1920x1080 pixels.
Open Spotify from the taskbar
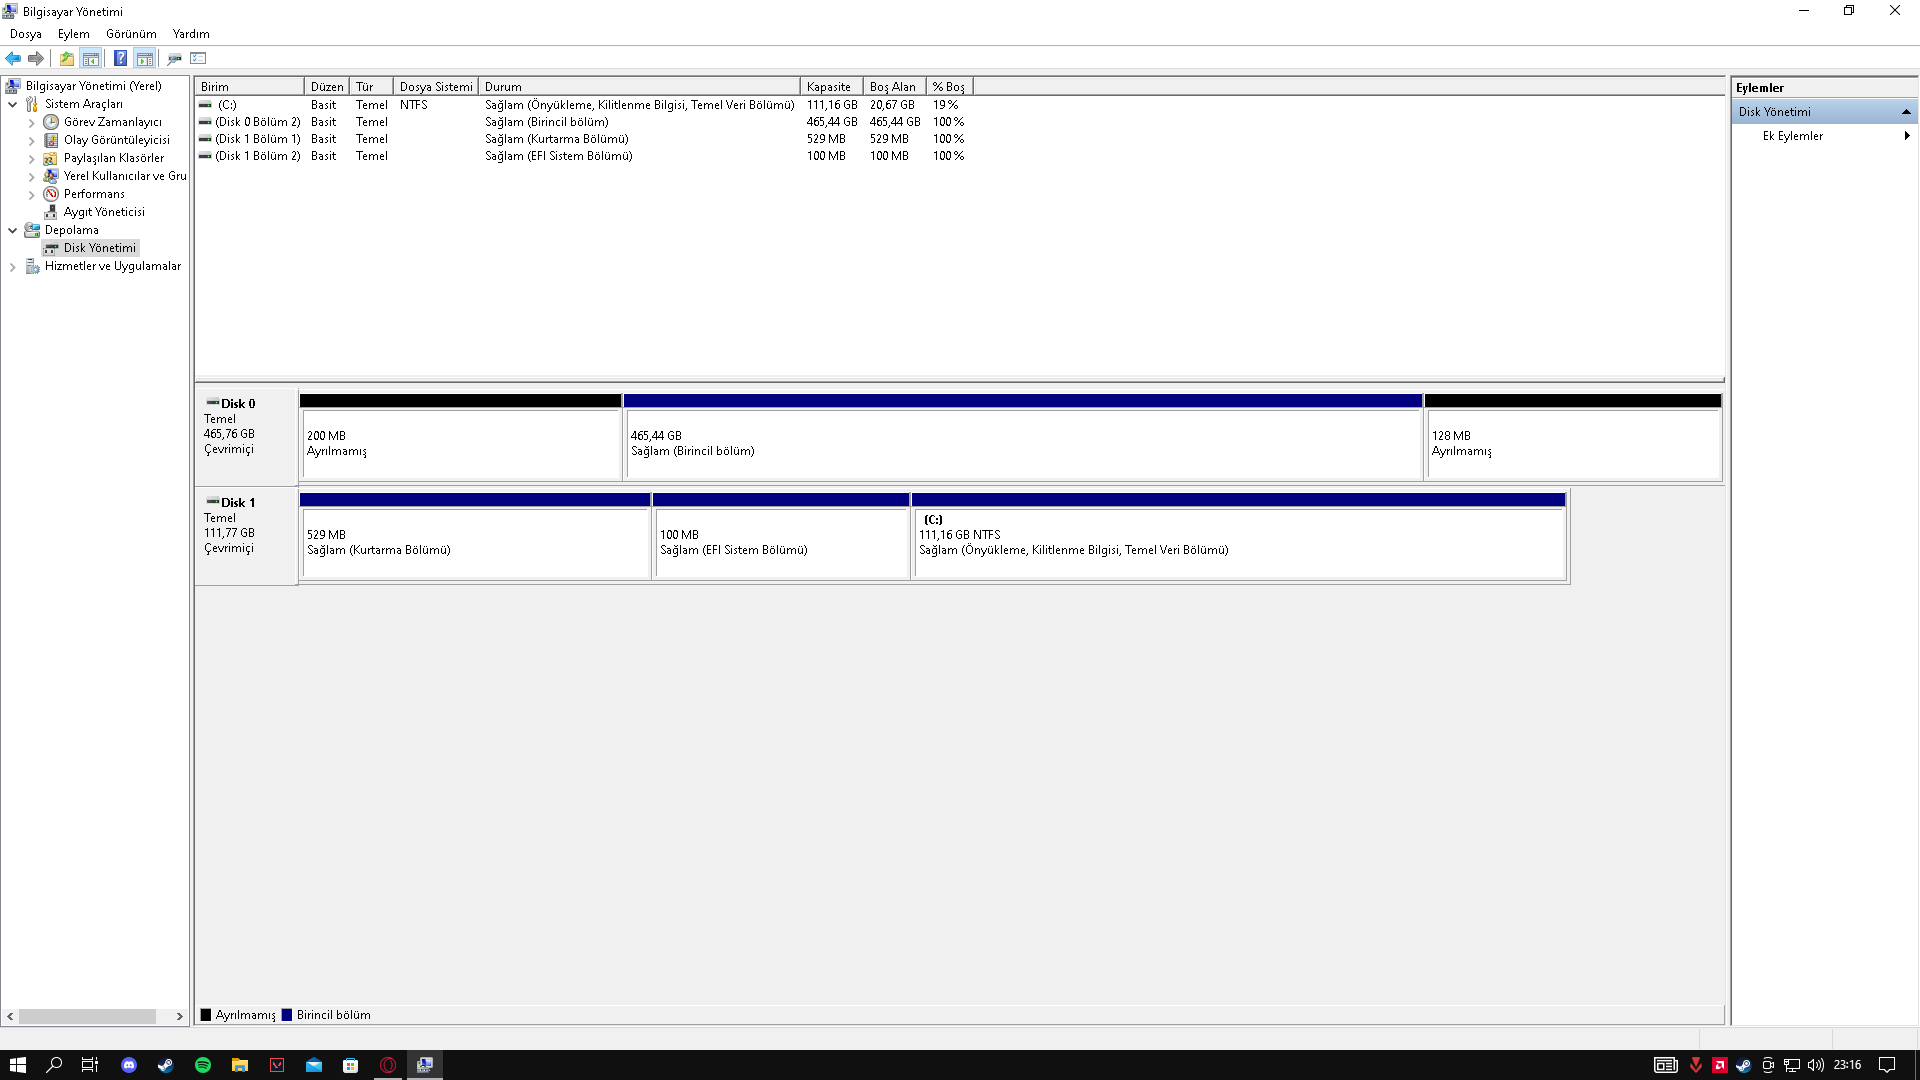(x=203, y=1065)
